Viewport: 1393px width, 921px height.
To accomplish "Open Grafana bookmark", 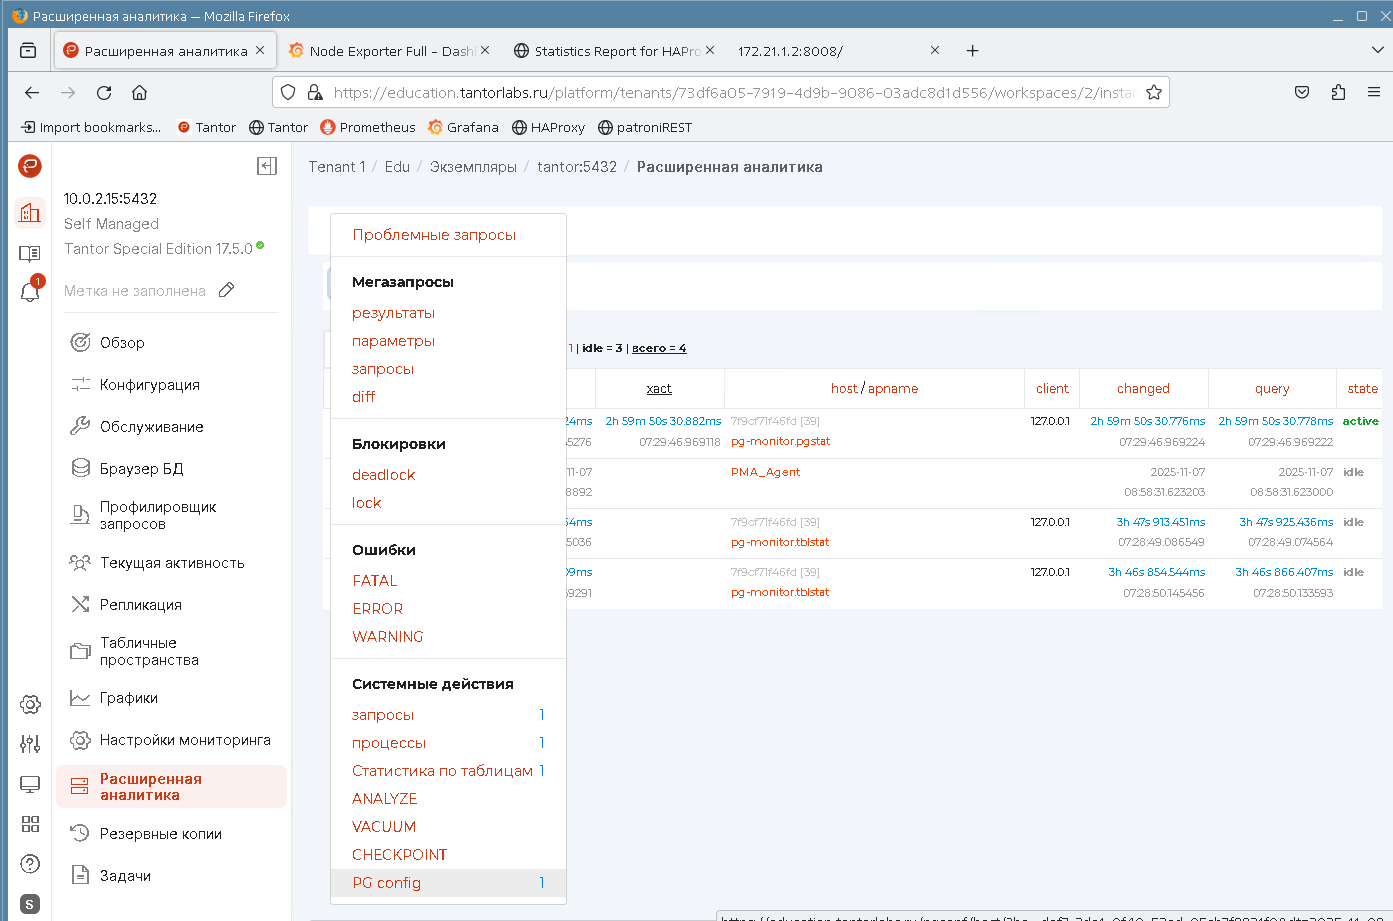I will click(463, 127).
